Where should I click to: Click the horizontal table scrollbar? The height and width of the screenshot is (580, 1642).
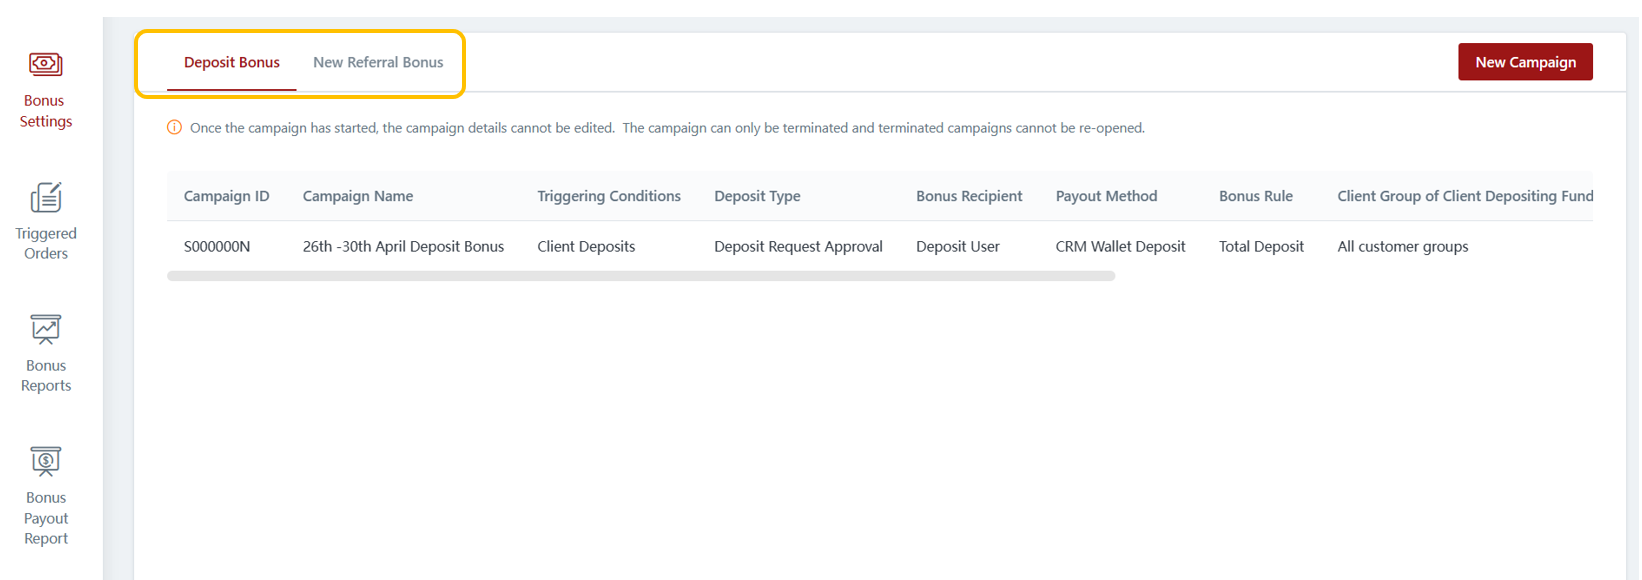pos(640,276)
